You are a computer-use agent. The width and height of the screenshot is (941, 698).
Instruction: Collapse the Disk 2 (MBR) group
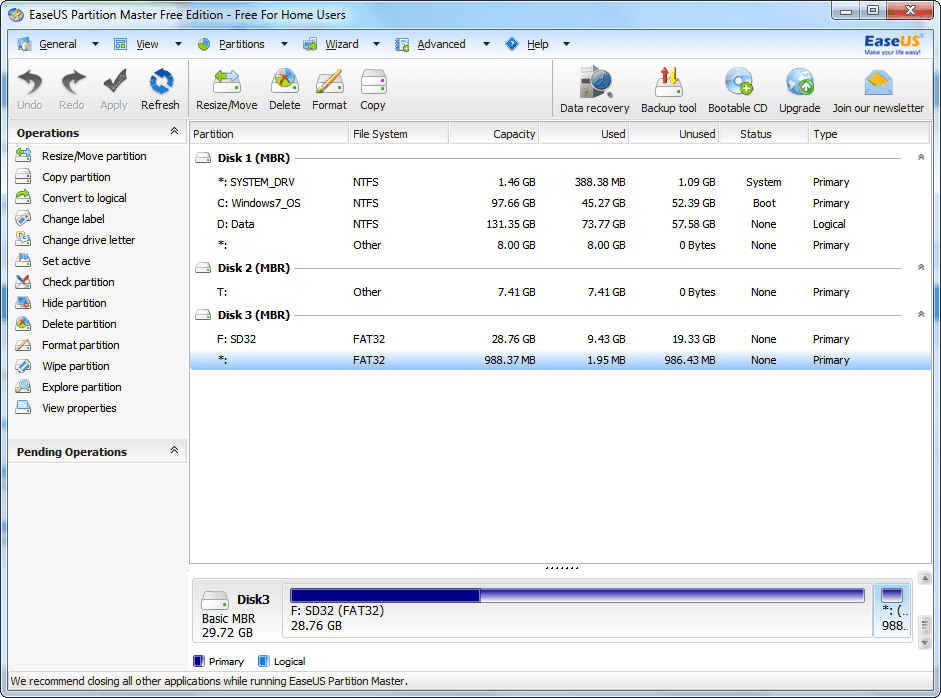pyautogui.click(x=921, y=267)
